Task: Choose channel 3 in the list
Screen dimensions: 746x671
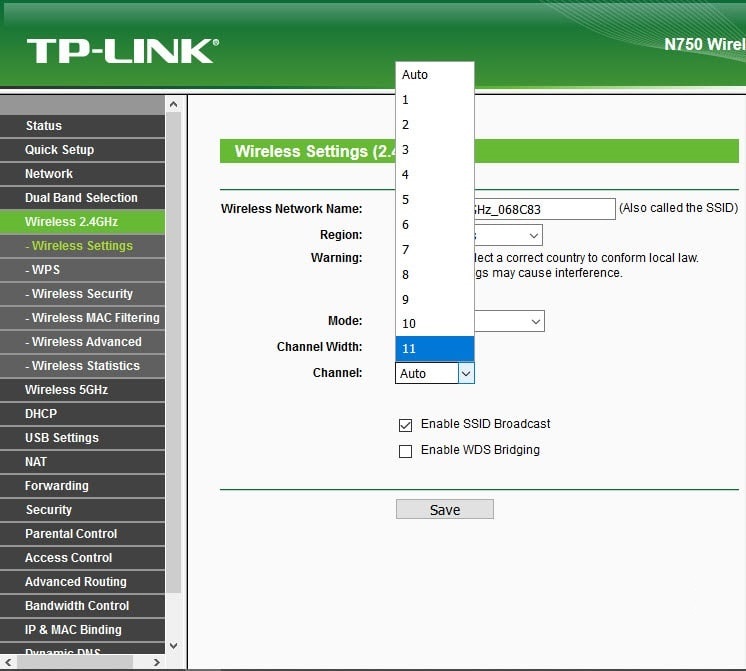Action: coord(435,149)
